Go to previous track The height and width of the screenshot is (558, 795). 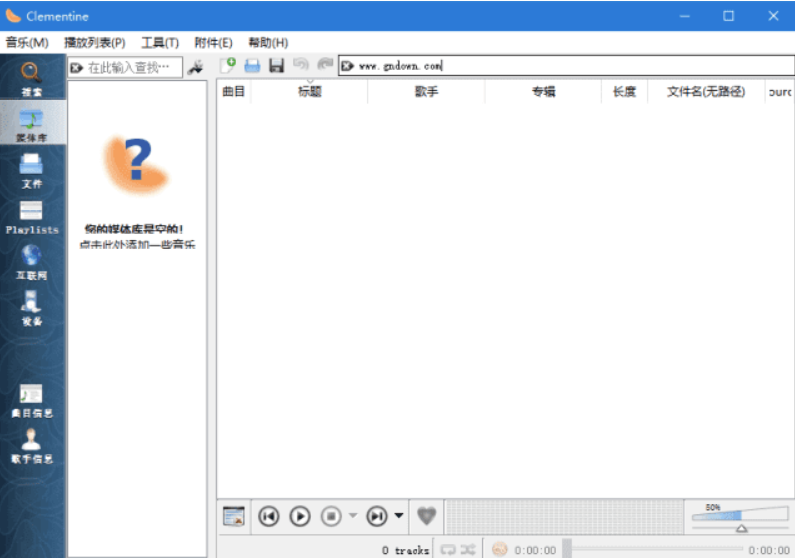pos(269,516)
